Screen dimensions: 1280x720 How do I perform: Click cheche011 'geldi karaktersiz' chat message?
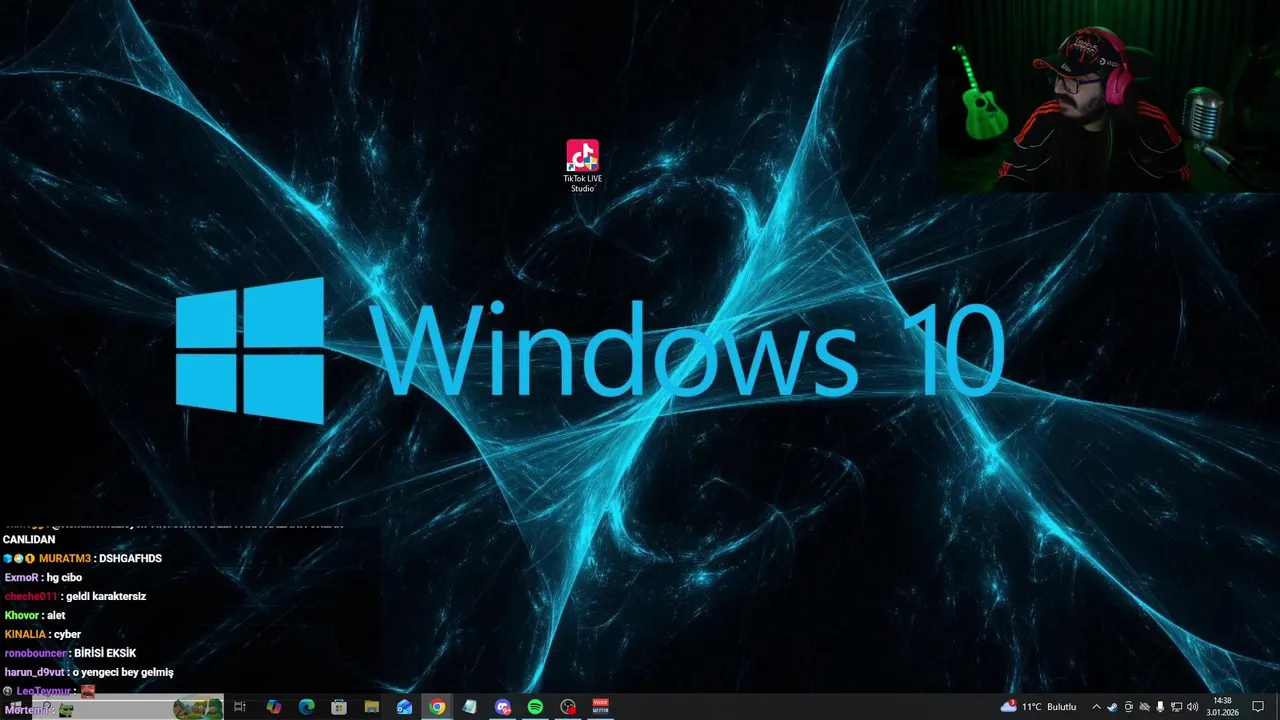75,596
